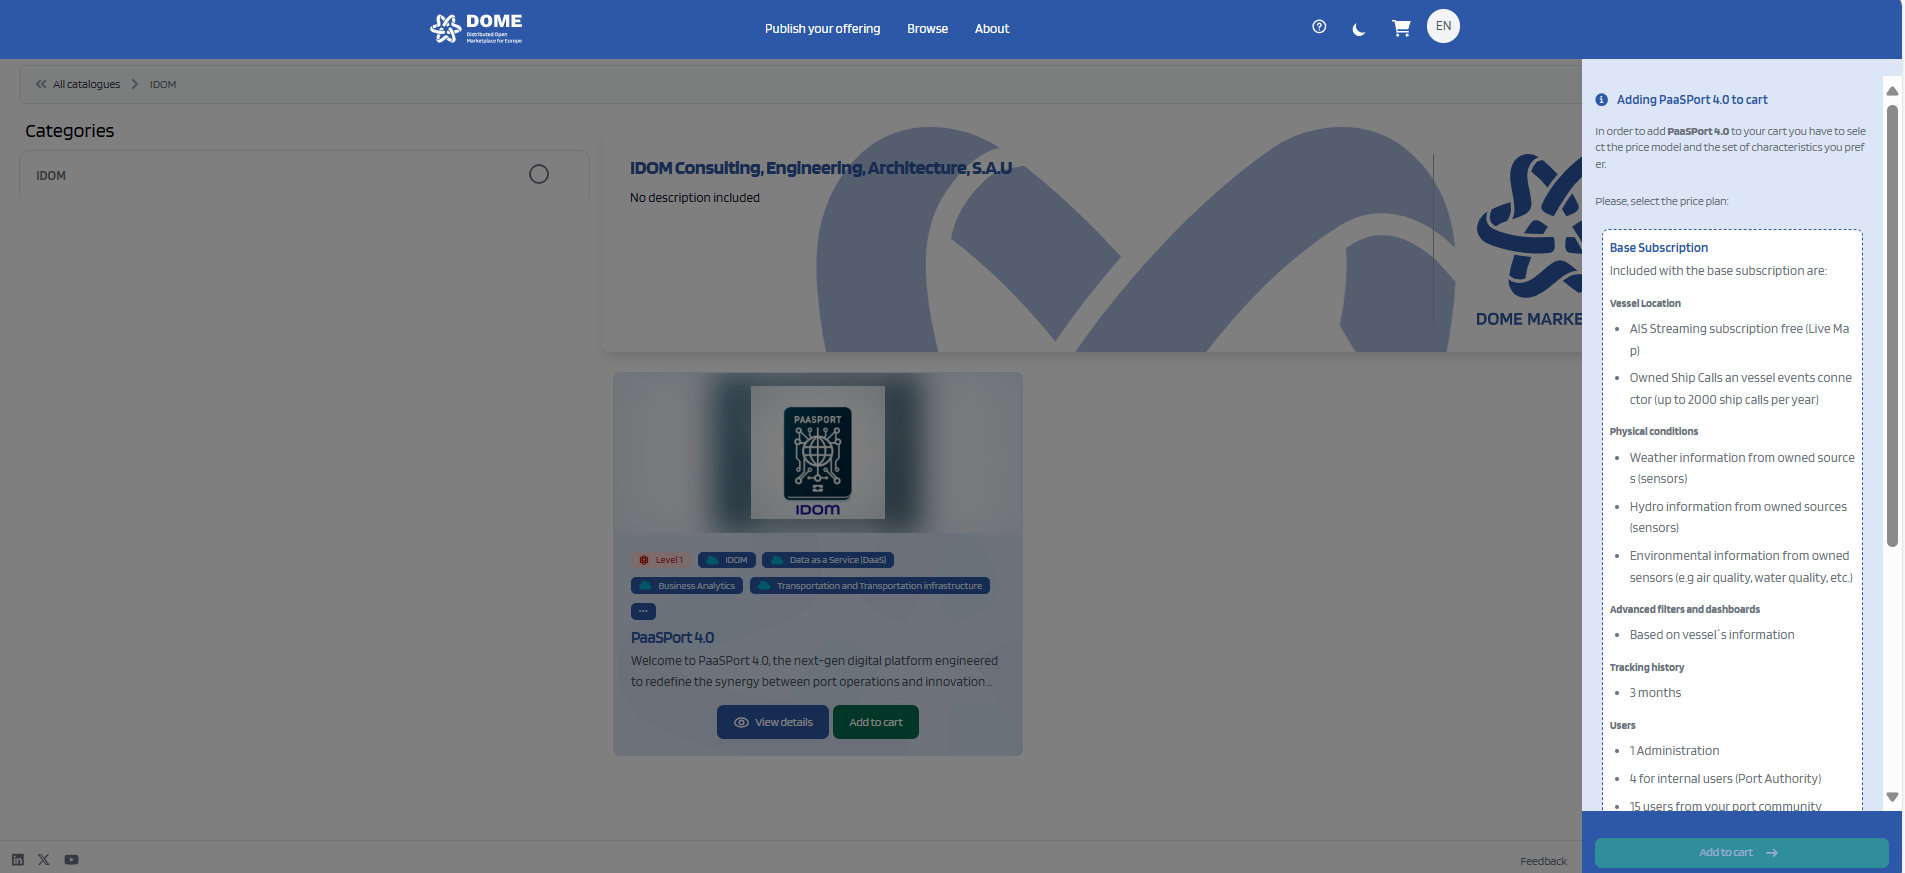Screen dimensions: 1905x873
Task: Select the Base Subscription price plan
Action: click(x=1658, y=248)
